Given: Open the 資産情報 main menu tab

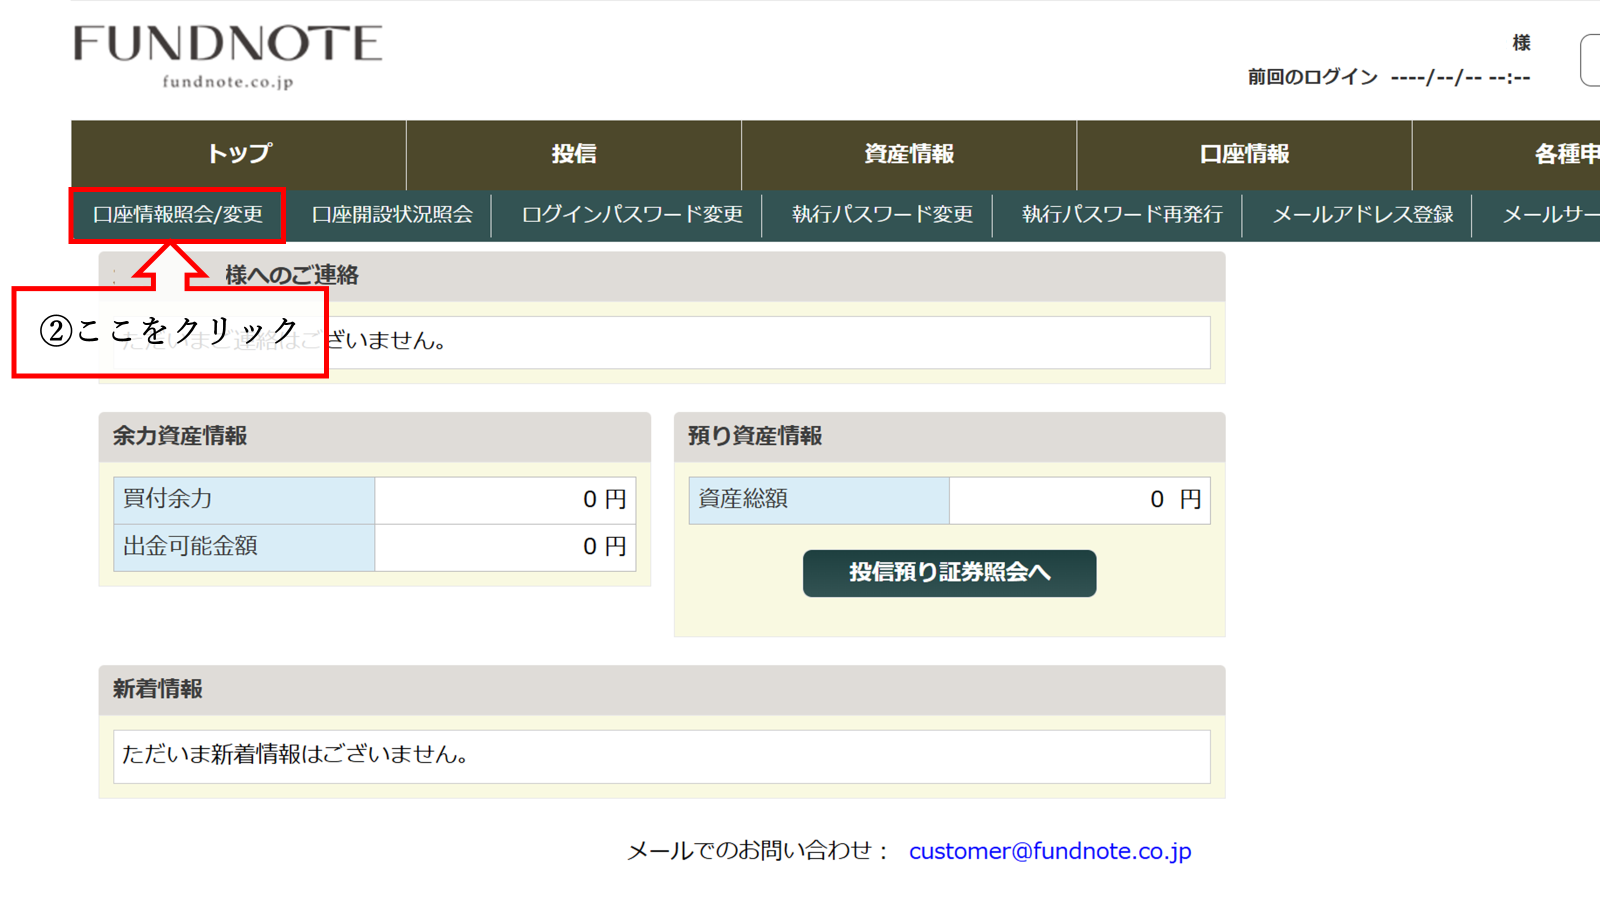Looking at the screenshot, I should pos(909,154).
